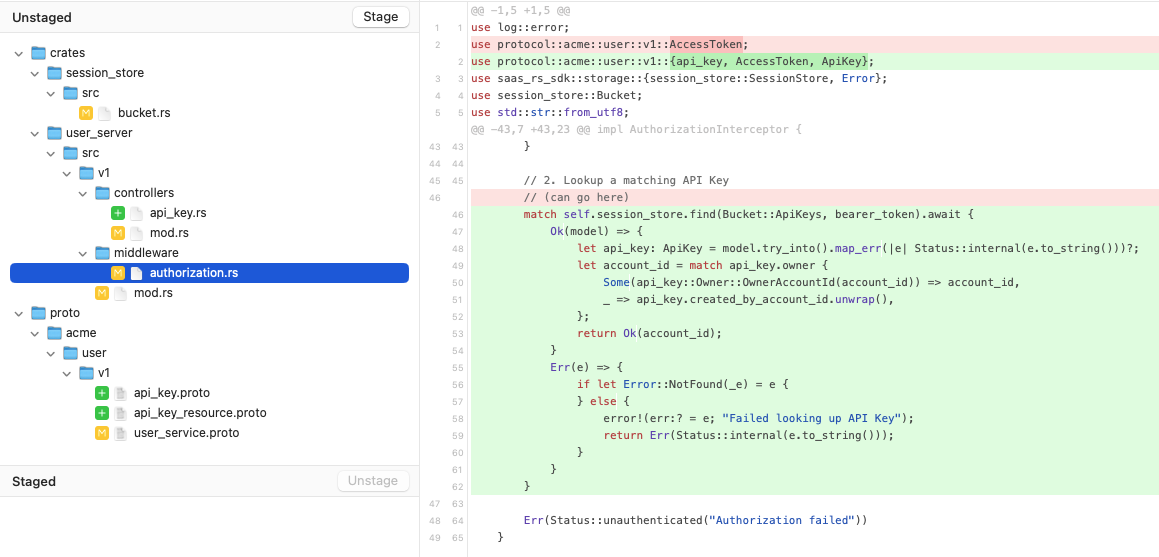Click the session_store folder icon
This screenshot has width=1159, height=557.
[55, 72]
